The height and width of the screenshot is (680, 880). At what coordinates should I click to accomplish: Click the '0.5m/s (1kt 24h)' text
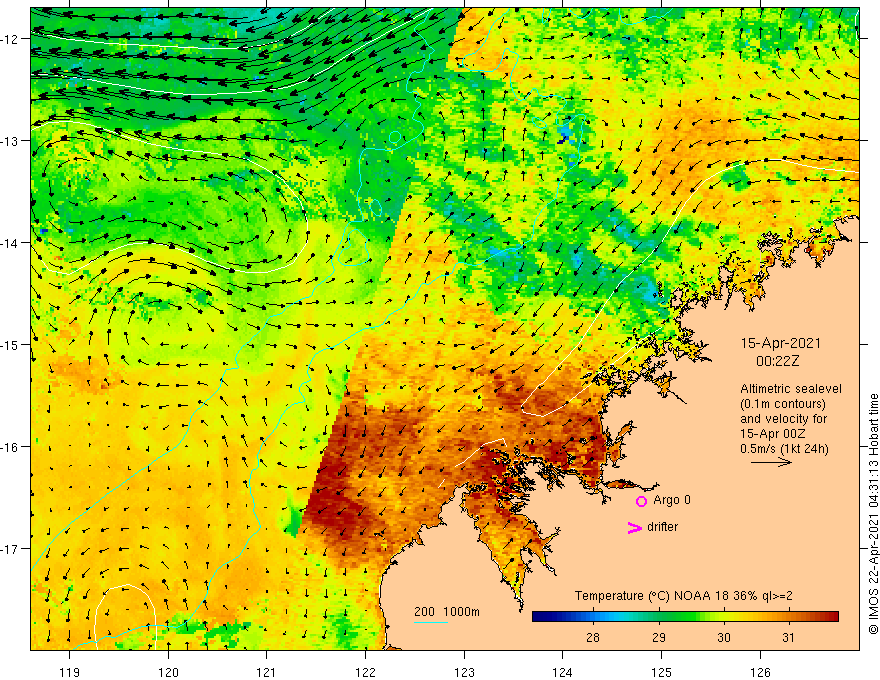pos(784,449)
